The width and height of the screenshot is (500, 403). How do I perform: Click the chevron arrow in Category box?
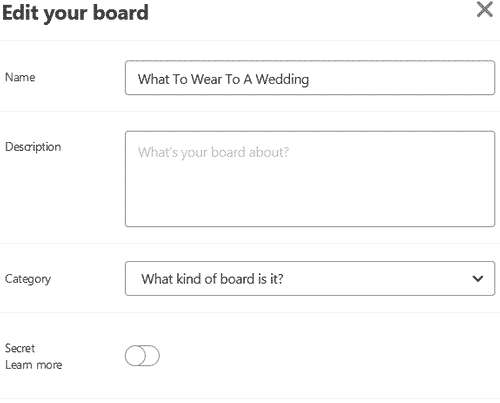[x=478, y=279]
